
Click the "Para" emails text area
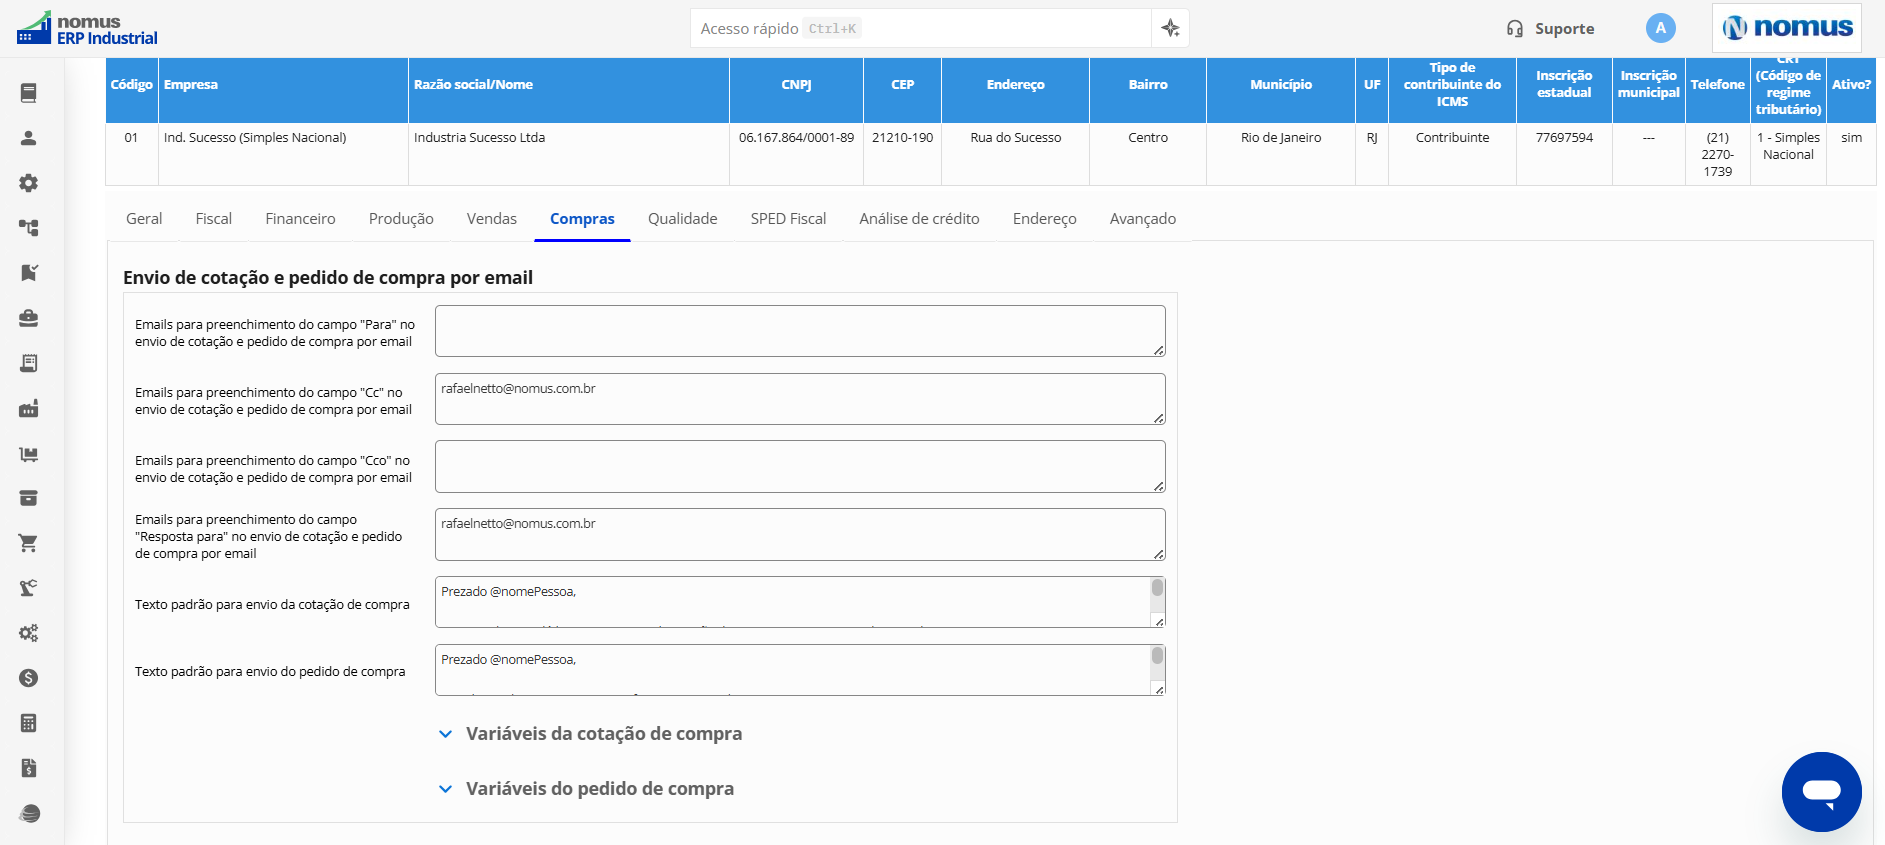tap(800, 331)
